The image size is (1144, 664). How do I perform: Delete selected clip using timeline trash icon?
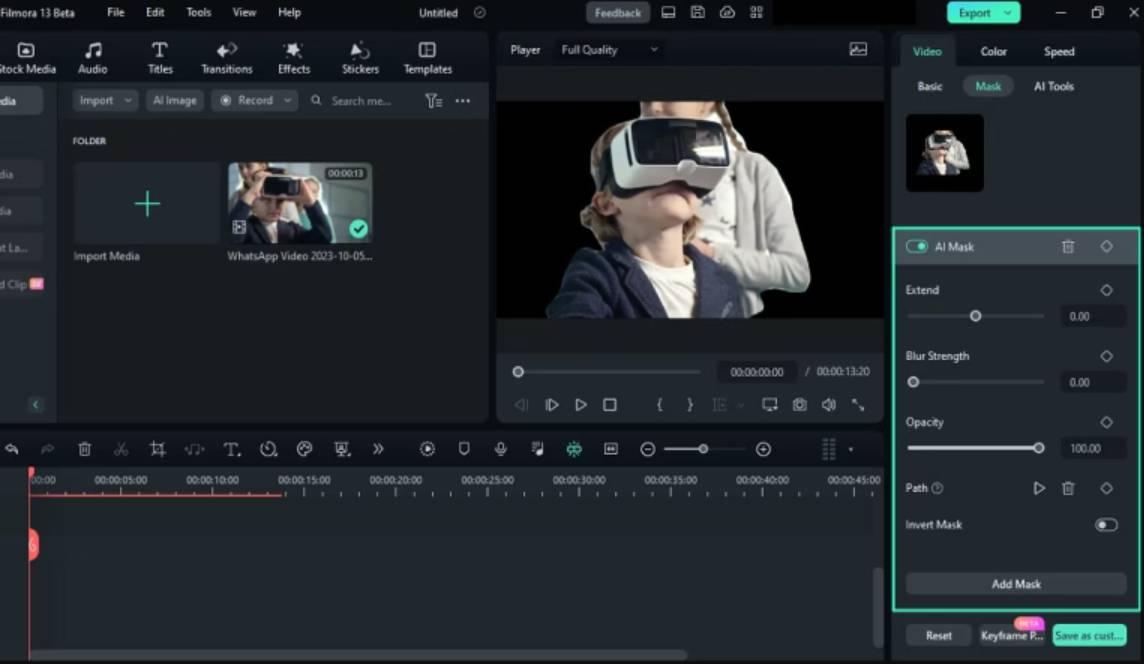[x=85, y=449]
